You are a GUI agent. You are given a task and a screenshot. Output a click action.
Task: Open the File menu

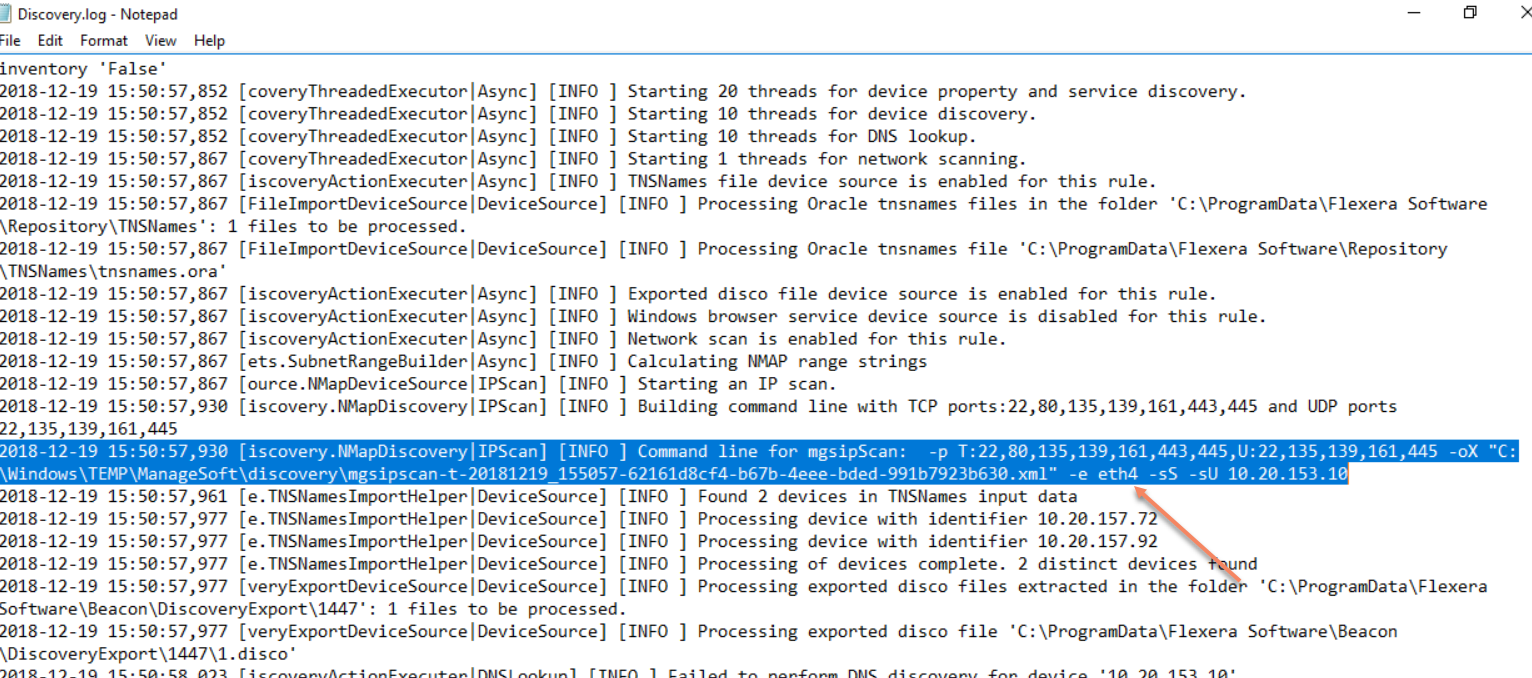(x=10, y=41)
